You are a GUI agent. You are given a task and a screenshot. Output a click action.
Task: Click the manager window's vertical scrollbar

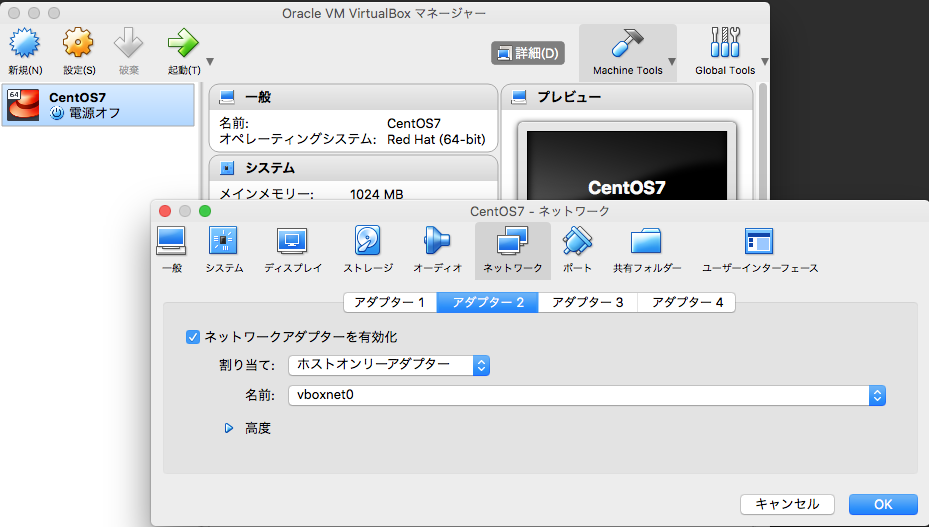[763, 142]
